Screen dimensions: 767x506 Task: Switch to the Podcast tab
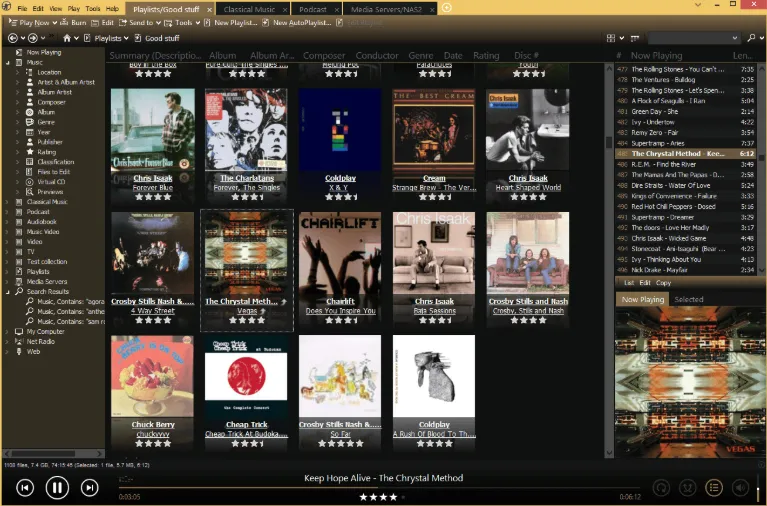click(313, 9)
